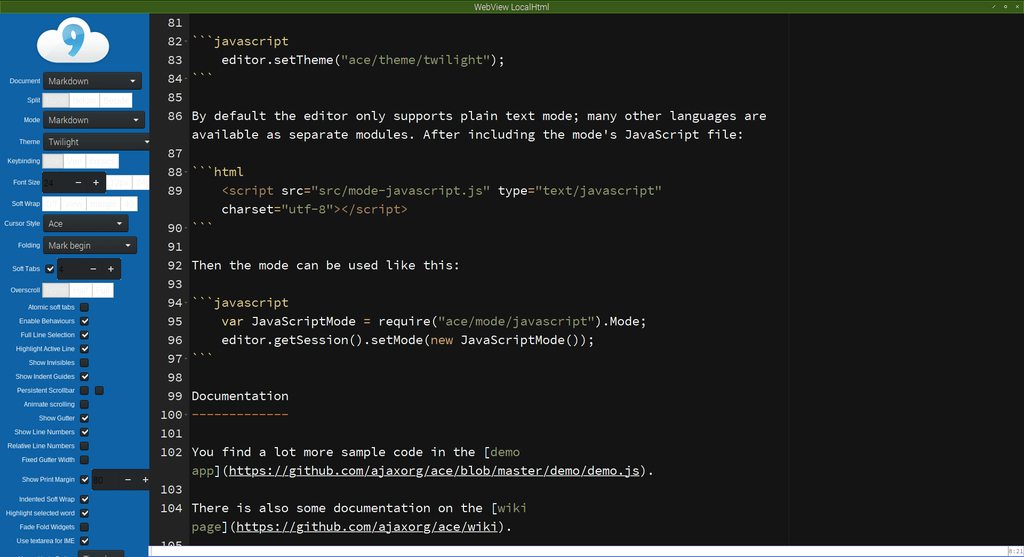Choose the Vim keybinding
Screen dimensions: 1024x557
[x=75, y=161]
